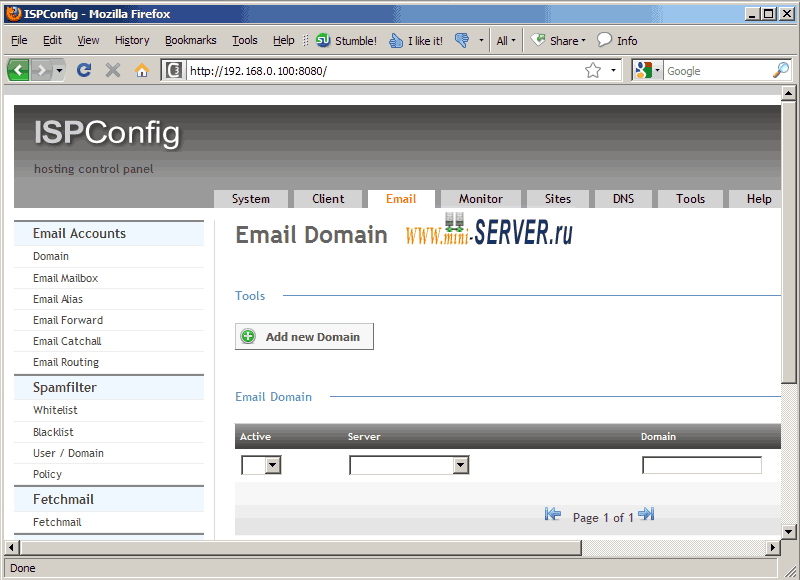Open the Fetchmail sidebar link
Image resolution: width=800 pixels, height=580 pixels.
tap(57, 522)
